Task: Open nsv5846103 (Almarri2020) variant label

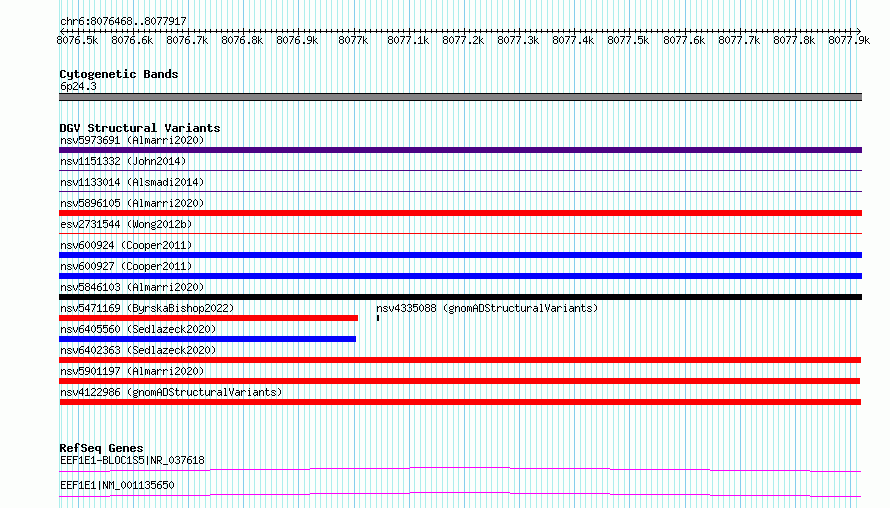Action: tap(132, 287)
